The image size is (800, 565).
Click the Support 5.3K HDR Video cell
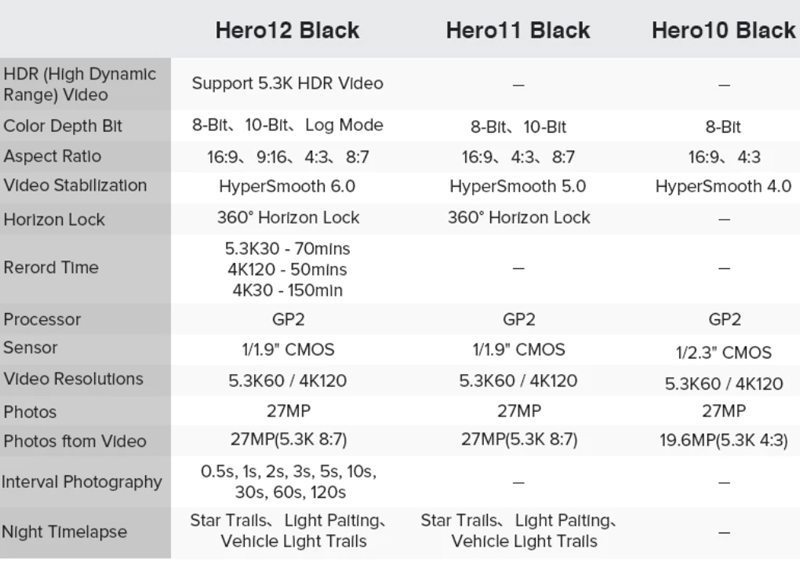click(x=287, y=83)
